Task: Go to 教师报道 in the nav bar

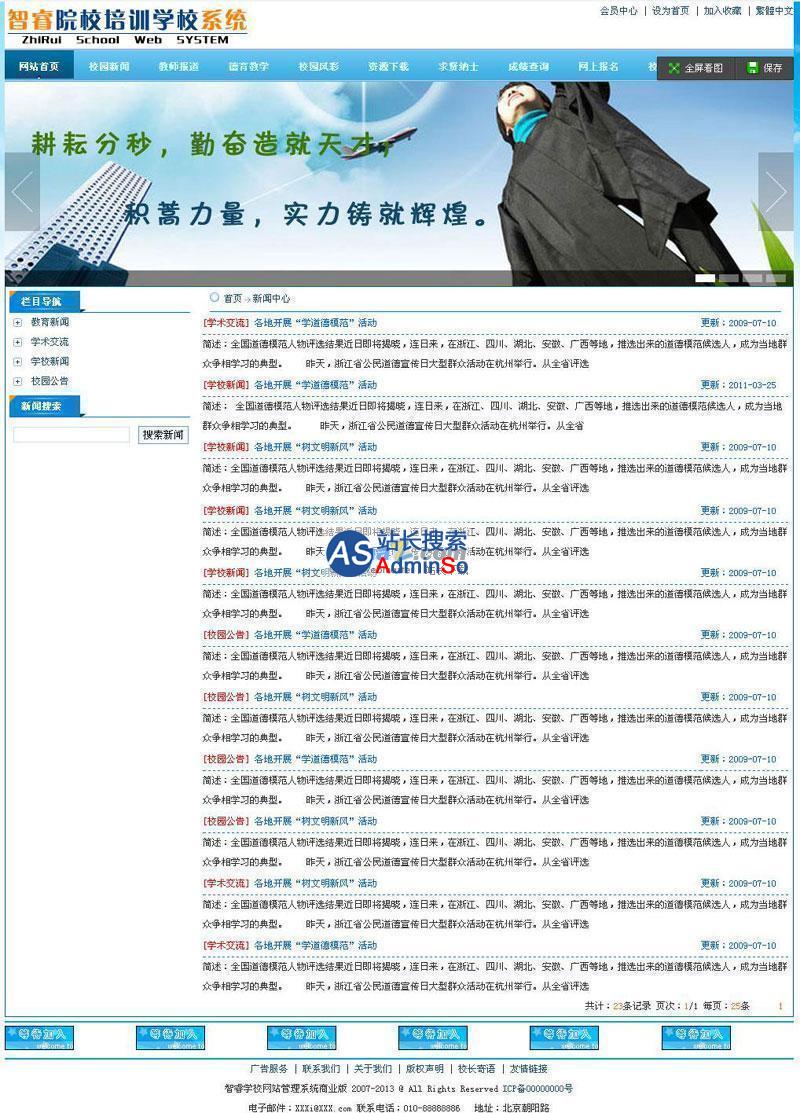Action: click(179, 67)
